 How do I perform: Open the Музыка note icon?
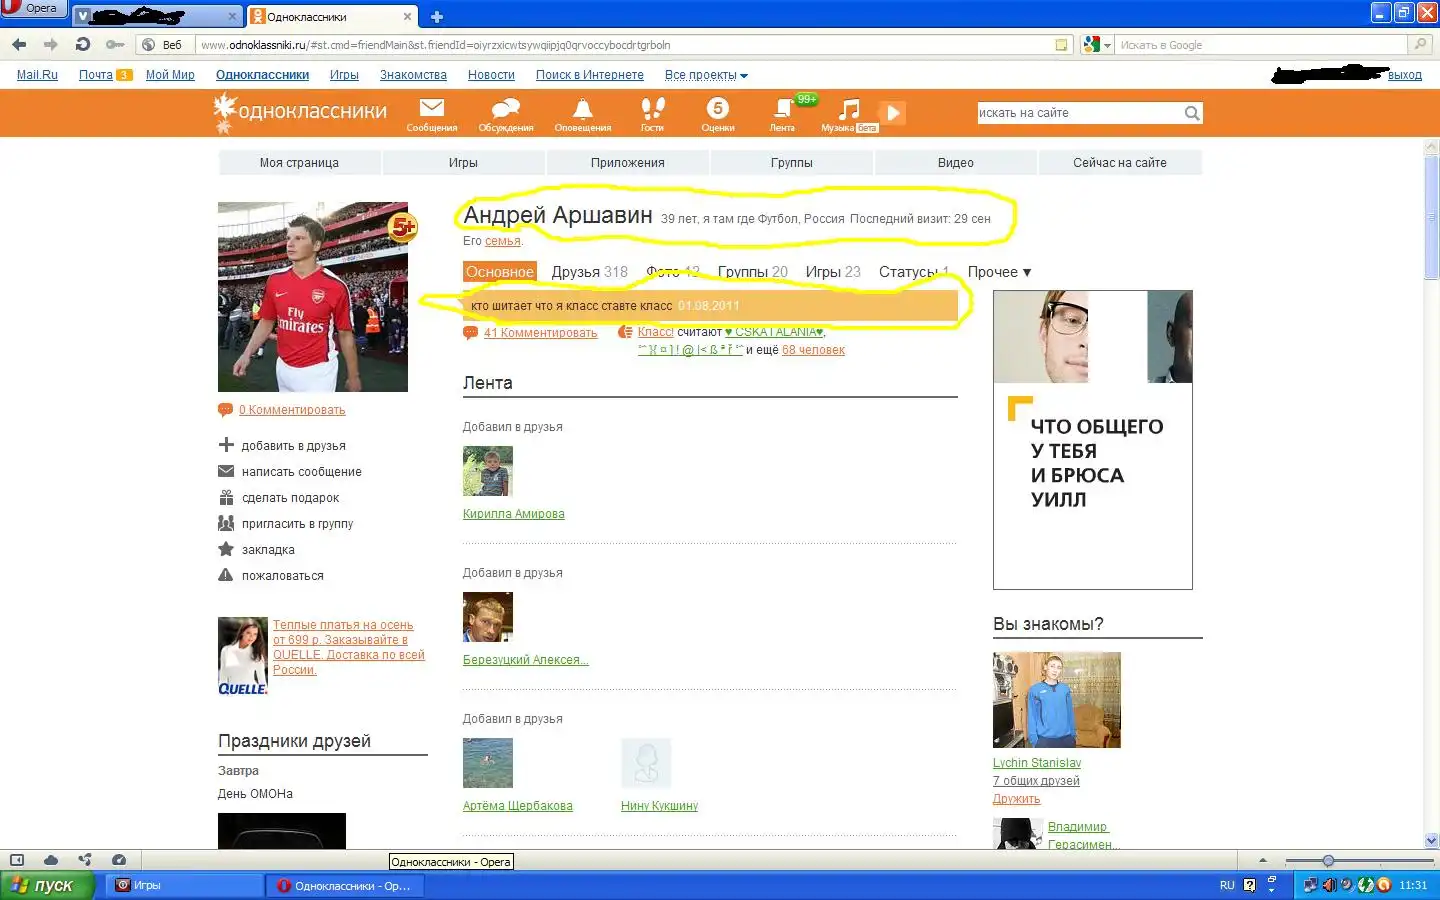point(849,109)
